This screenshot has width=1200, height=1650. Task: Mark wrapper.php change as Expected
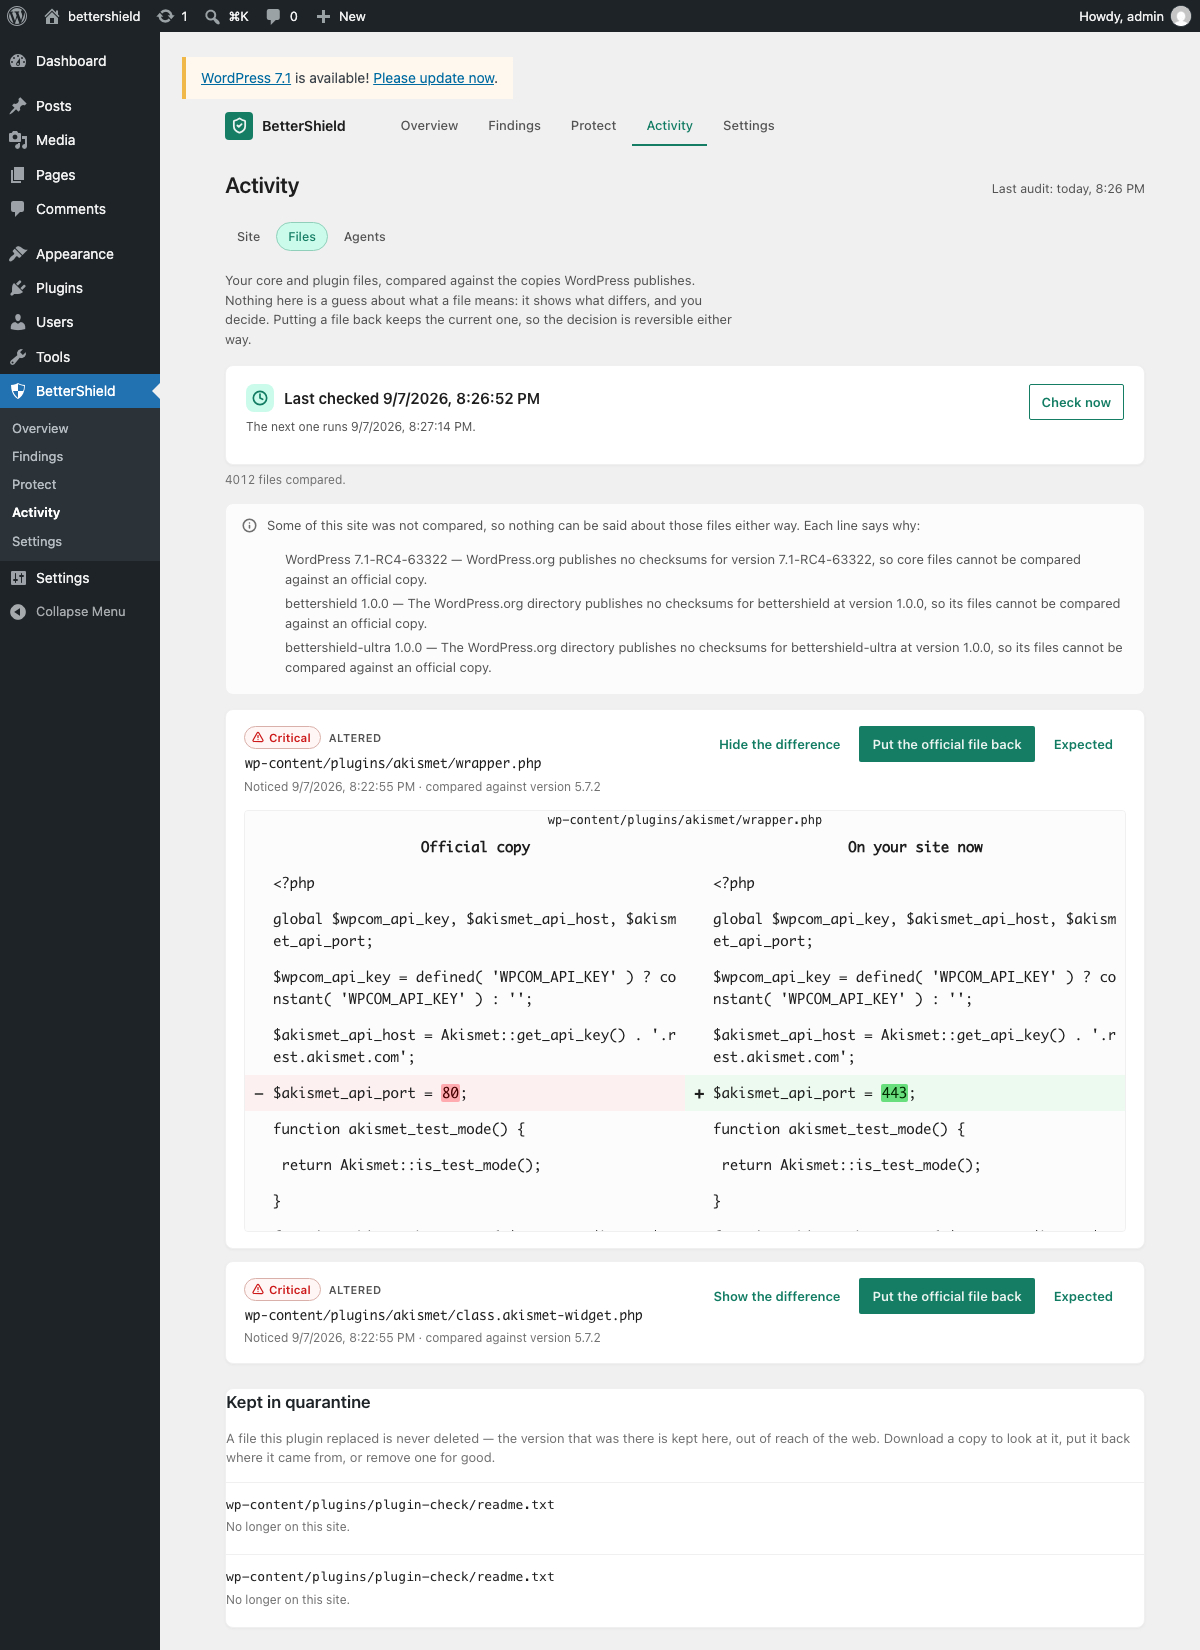1083,745
